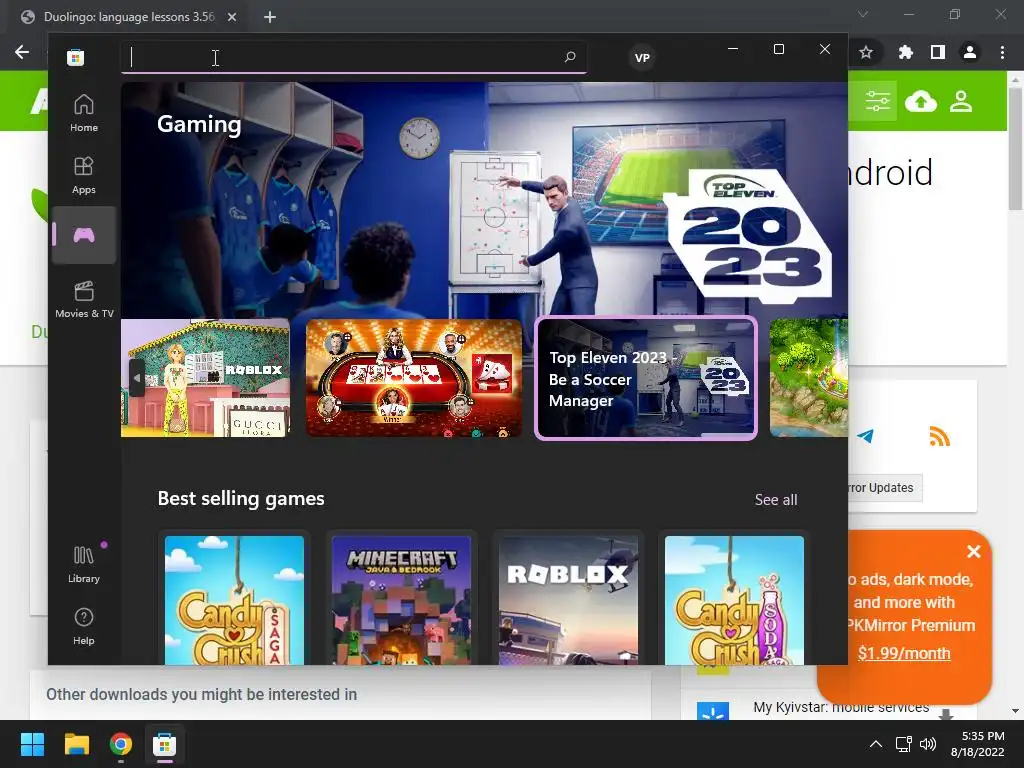Viewport: 1024px width, 768px height.
Task: Select the Roblox Gucci carousel thumbnail
Action: coord(205,377)
